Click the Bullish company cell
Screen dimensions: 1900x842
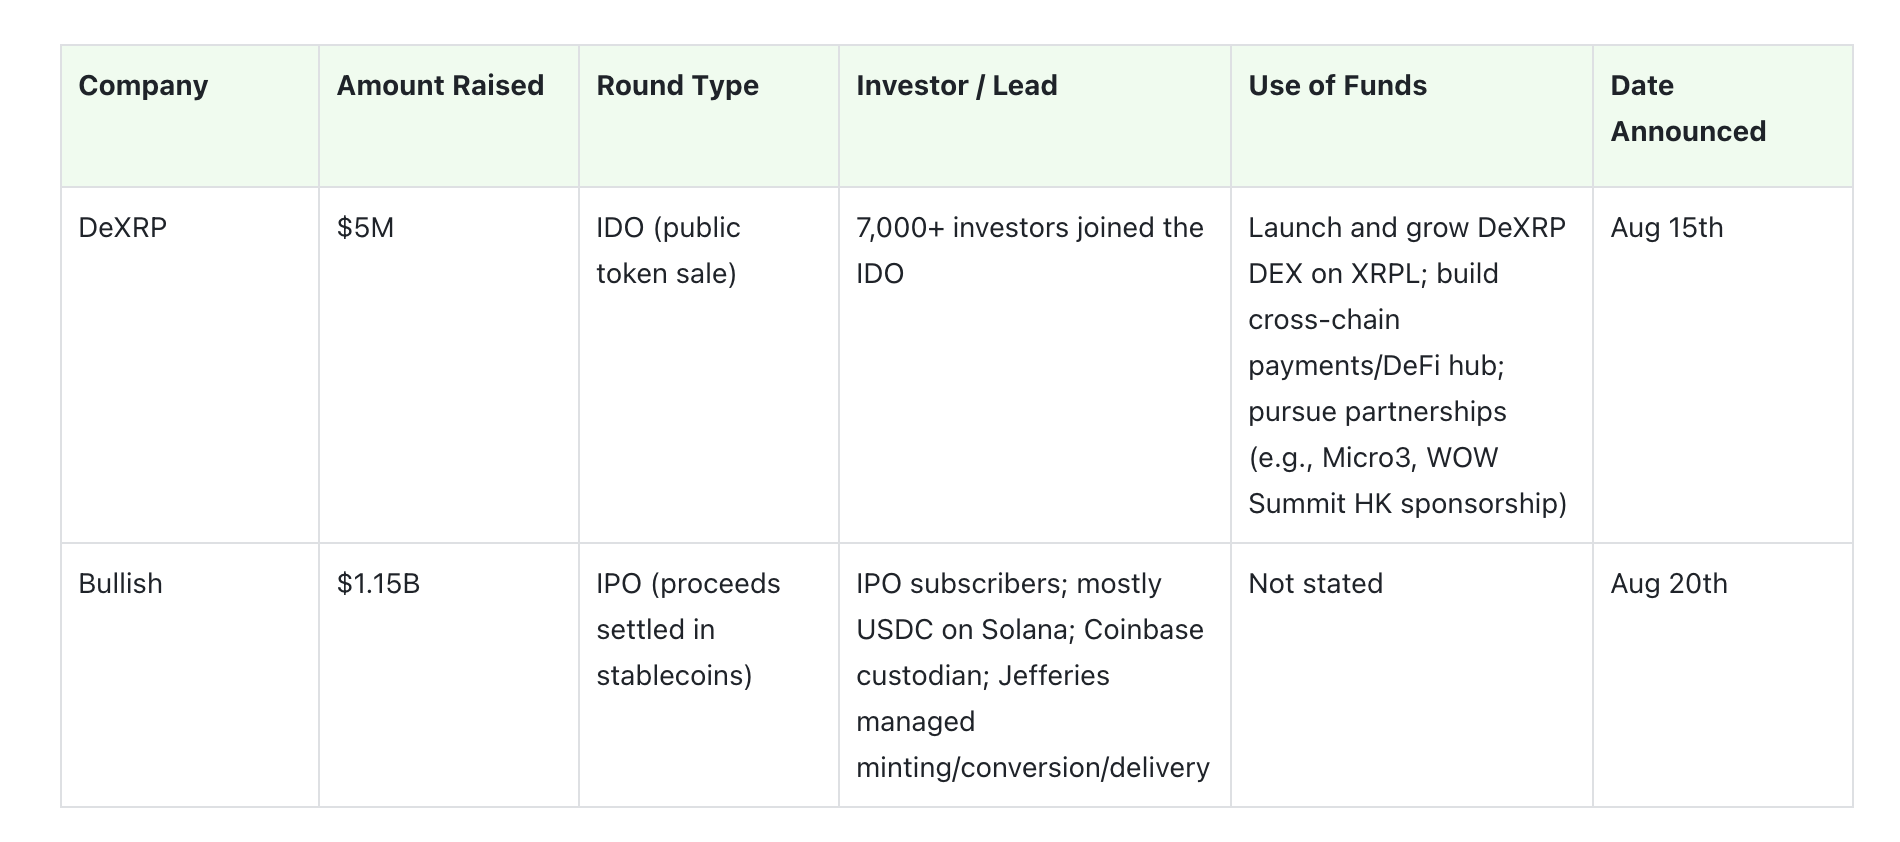coord(120,584)
